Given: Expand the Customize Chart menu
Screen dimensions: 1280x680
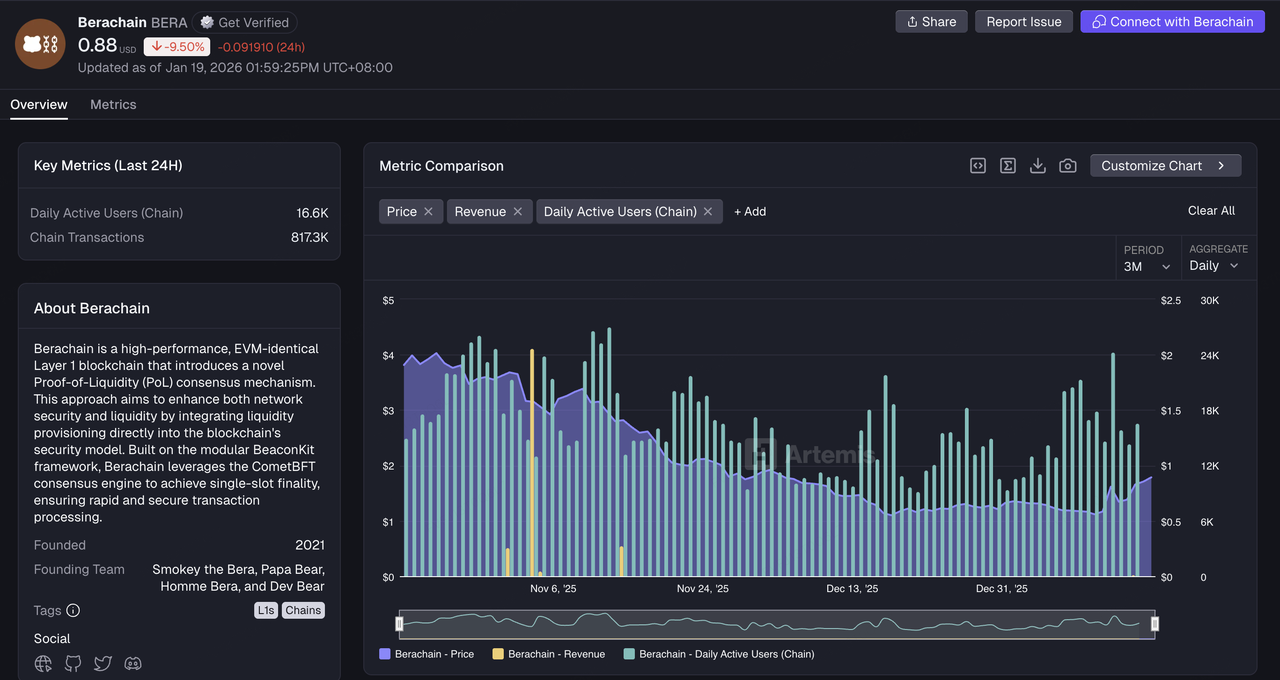Looking at the screenshot, I should coord(1165,166).
